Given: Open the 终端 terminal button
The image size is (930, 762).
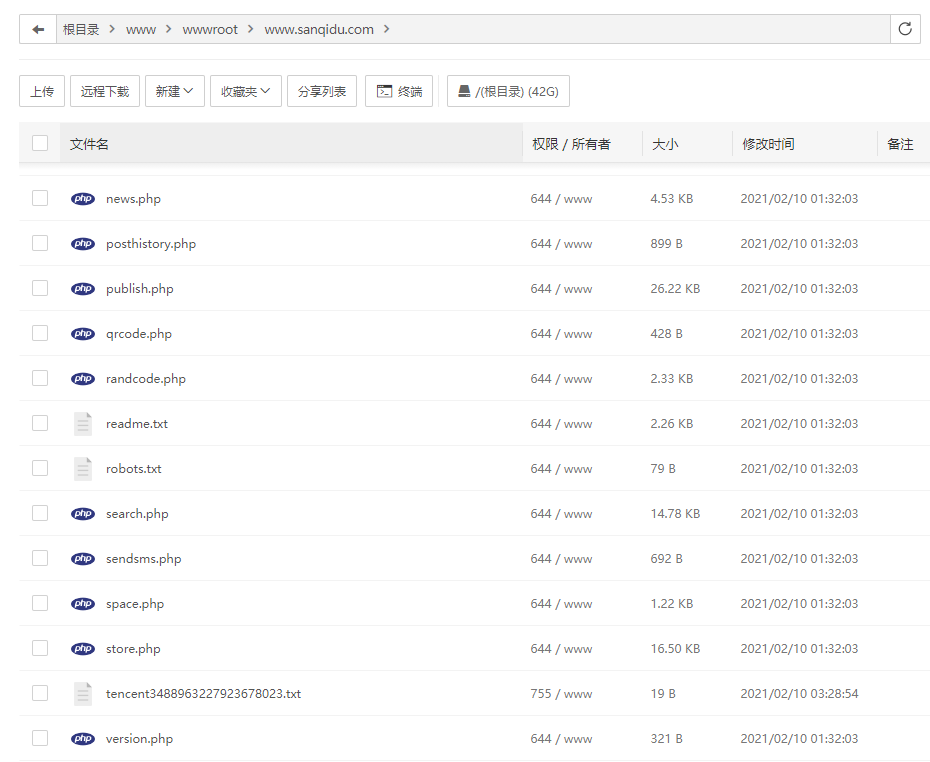Looking at the screenshot, I should pyautogui.click(x=399, y=91).
